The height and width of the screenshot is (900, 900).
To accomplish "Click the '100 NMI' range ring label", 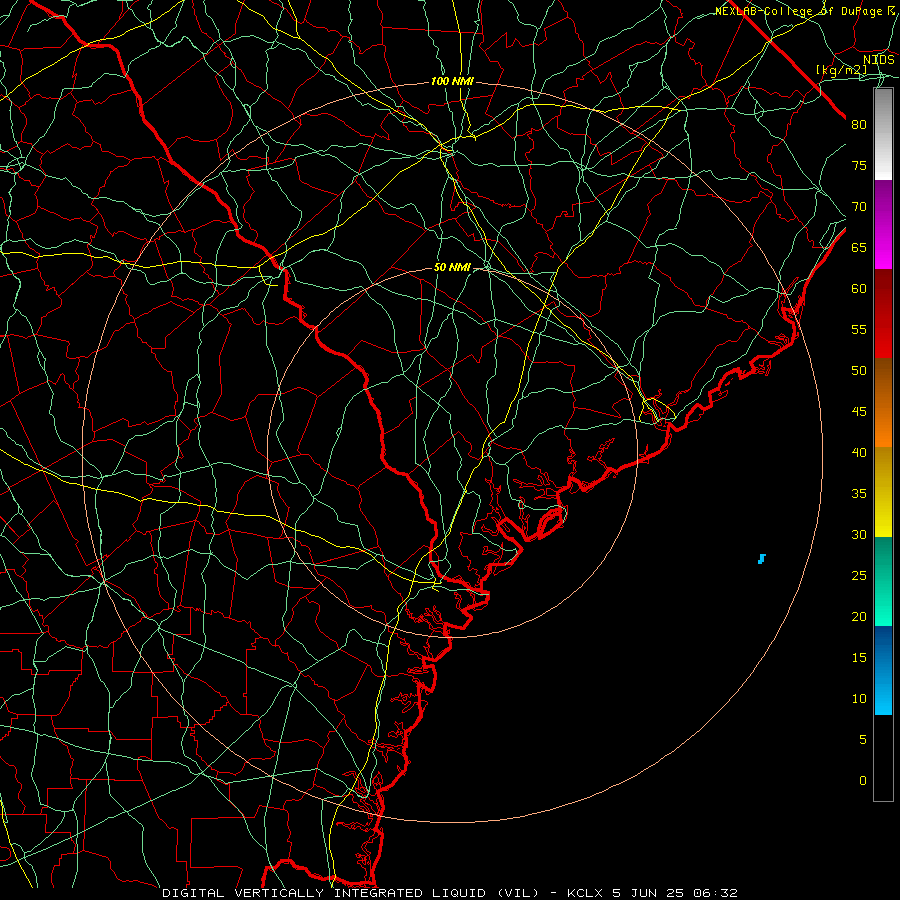I will (x=452, y=82).
